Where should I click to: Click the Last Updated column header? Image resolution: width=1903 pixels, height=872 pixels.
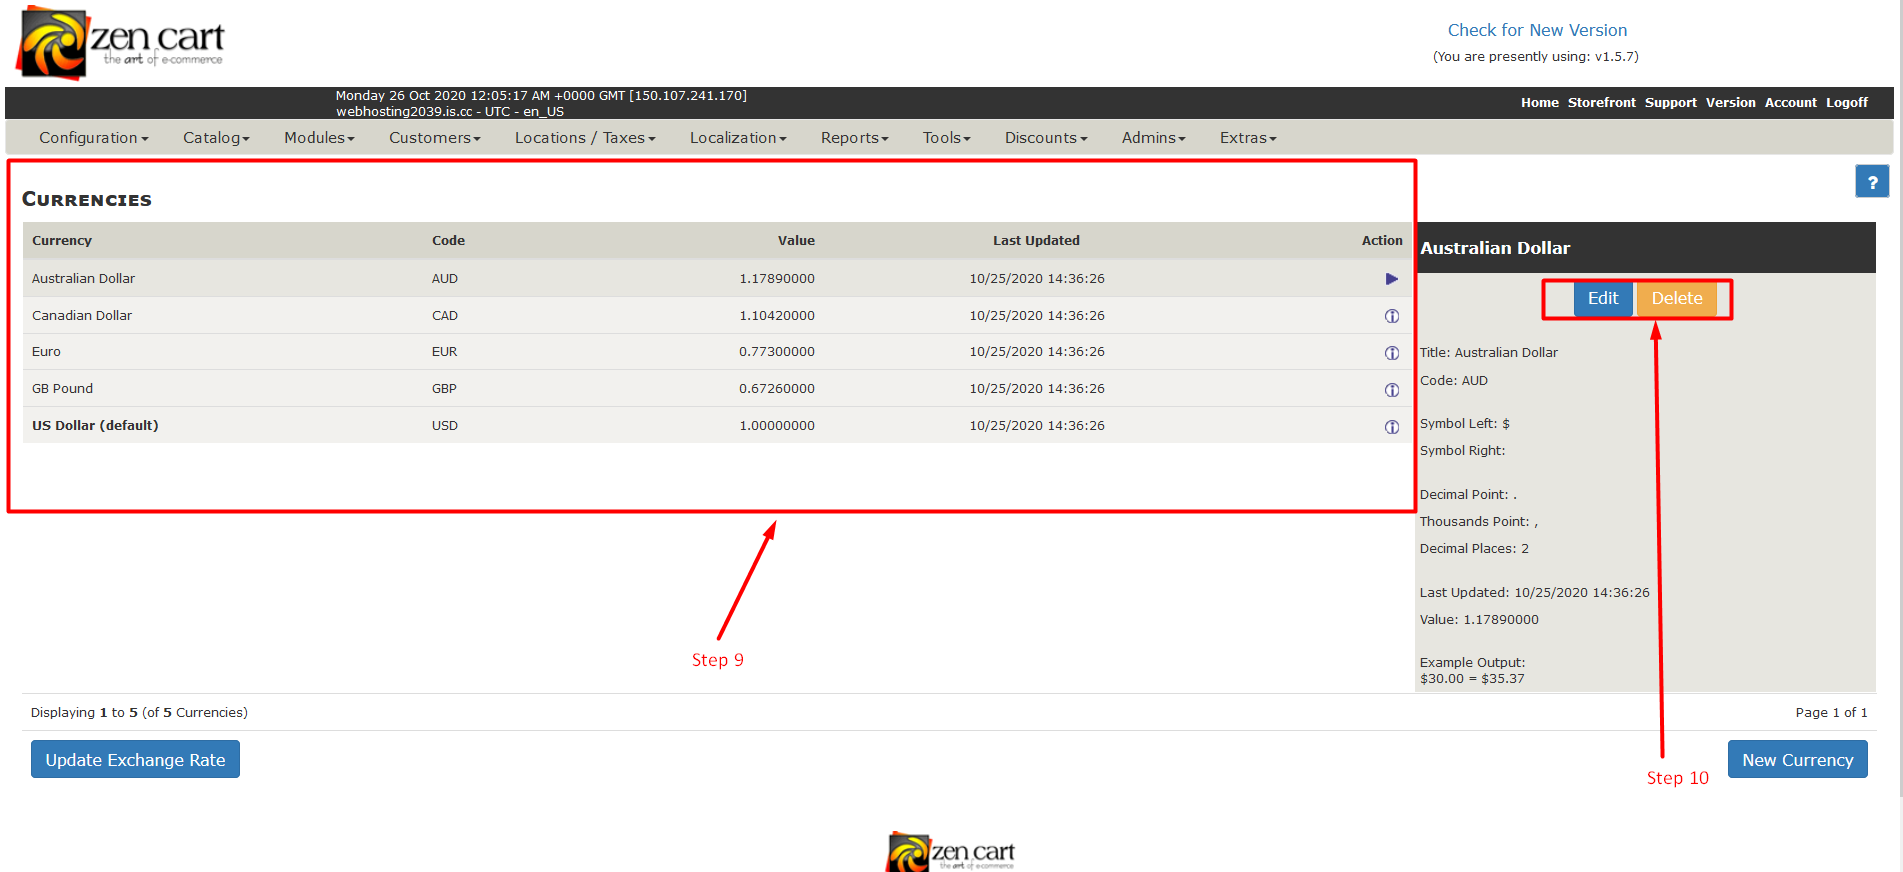click(1036, 241)
